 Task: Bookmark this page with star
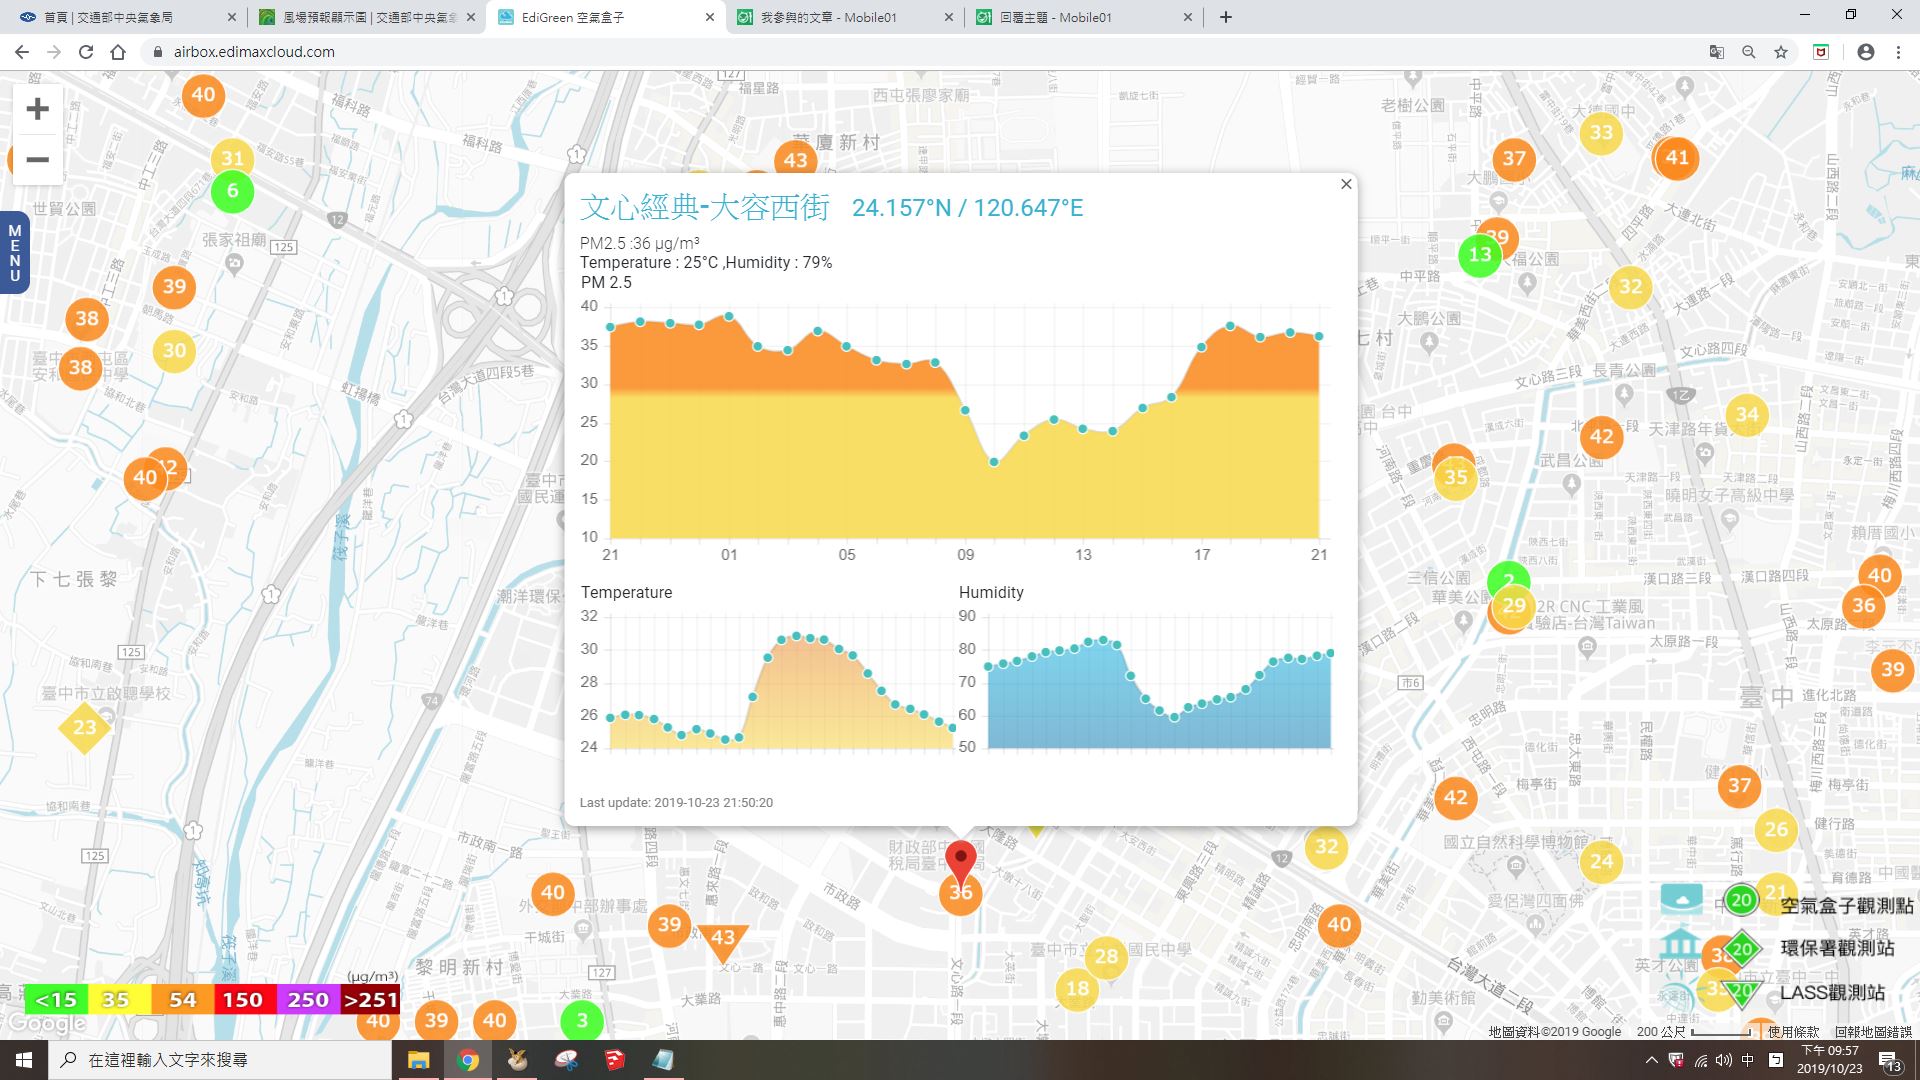[1781, 52]
